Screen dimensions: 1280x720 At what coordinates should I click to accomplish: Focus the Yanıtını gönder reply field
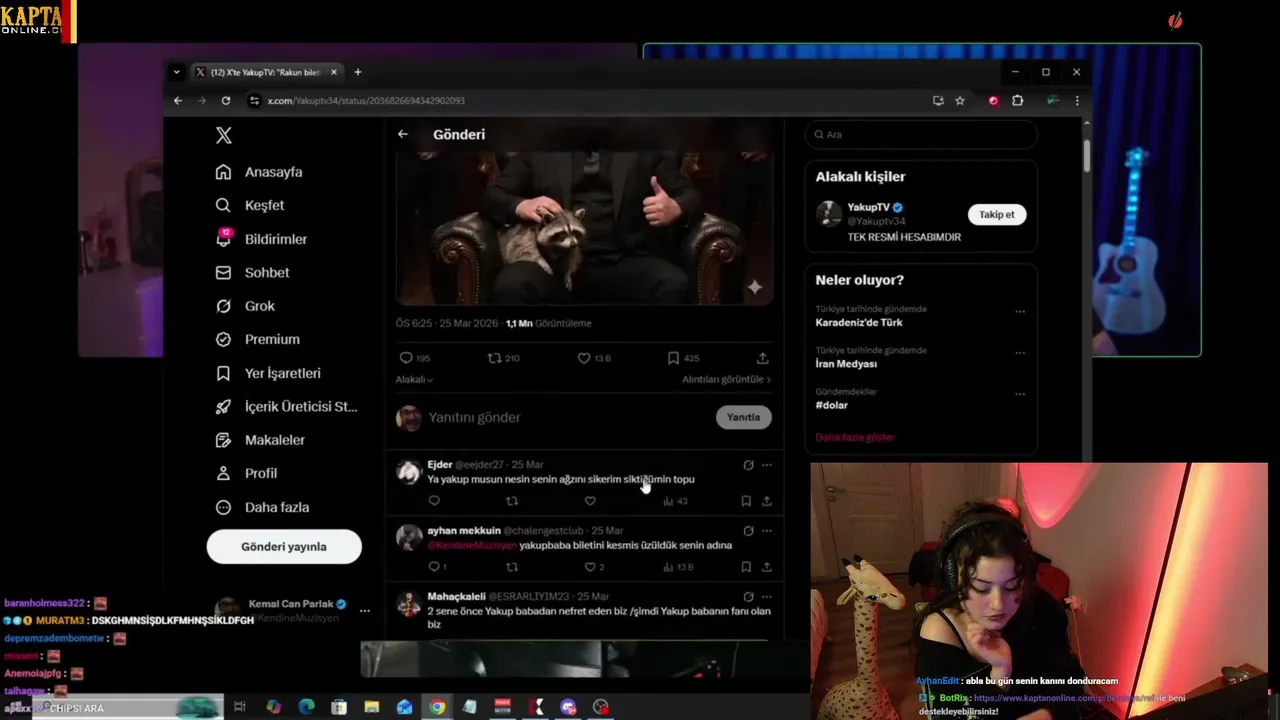click(567, 417)
